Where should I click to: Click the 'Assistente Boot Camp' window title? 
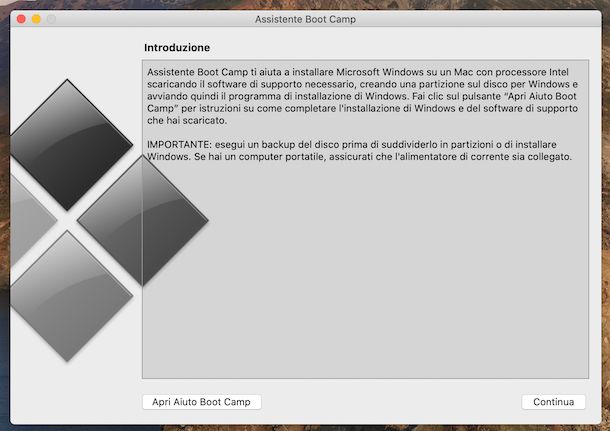coord(305,19)
